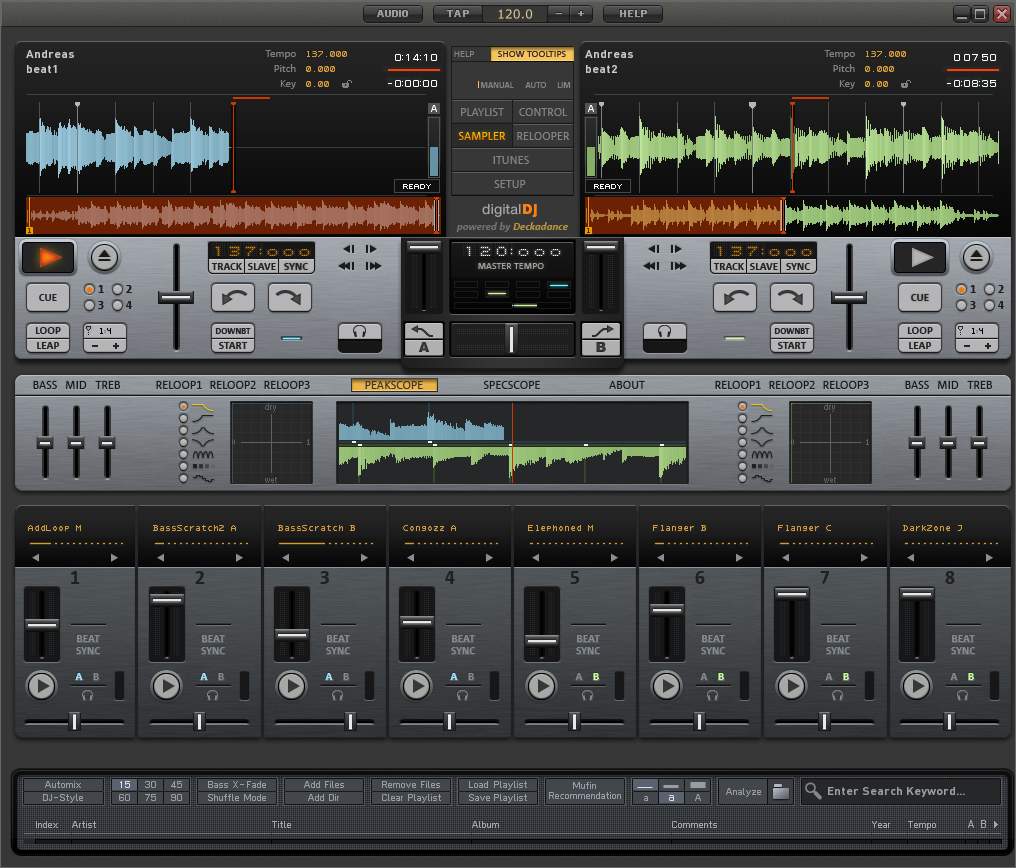
Task: Toggle BEAT SYNC on sampler slot 2
Action: [213, 645]
